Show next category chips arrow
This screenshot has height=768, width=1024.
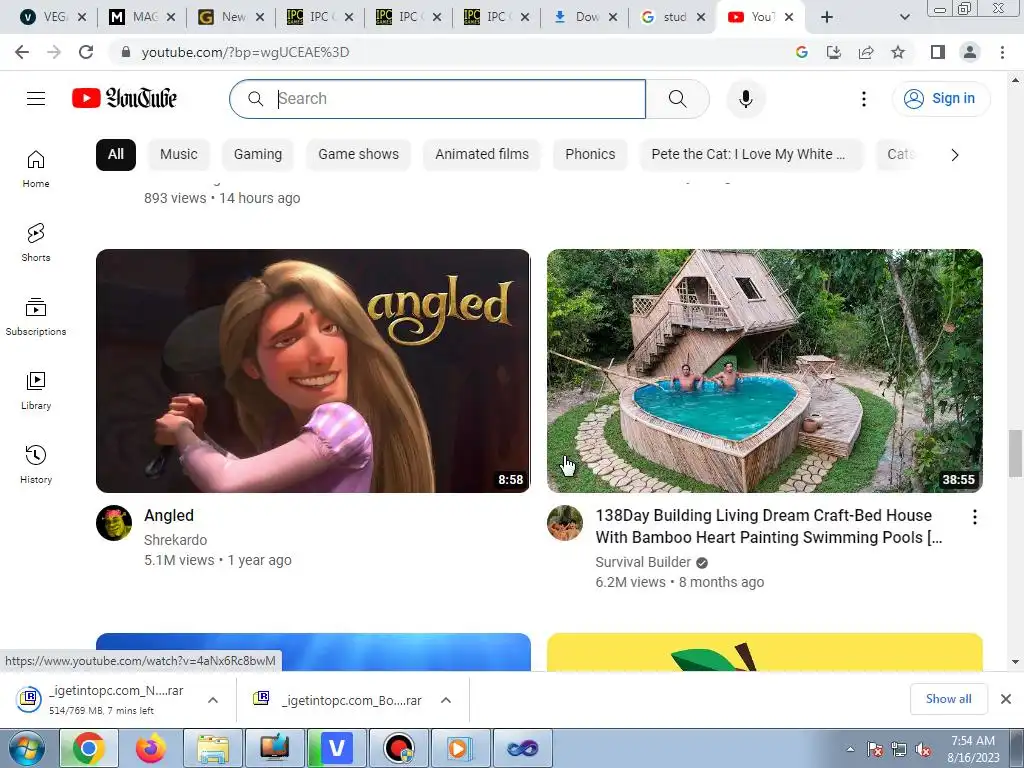[x=955, y=155]
